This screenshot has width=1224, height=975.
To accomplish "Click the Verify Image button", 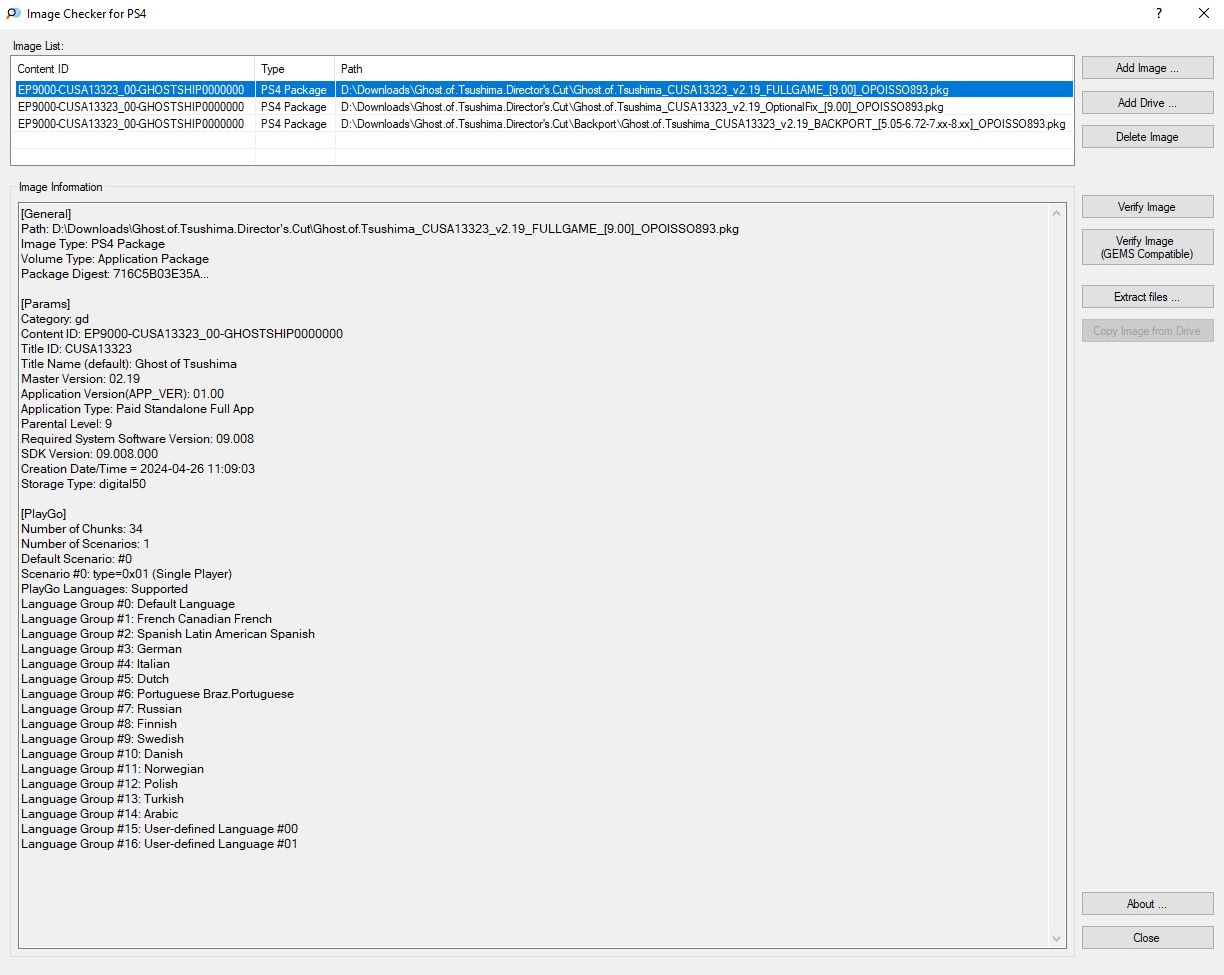I will (x=1147, y=207).
